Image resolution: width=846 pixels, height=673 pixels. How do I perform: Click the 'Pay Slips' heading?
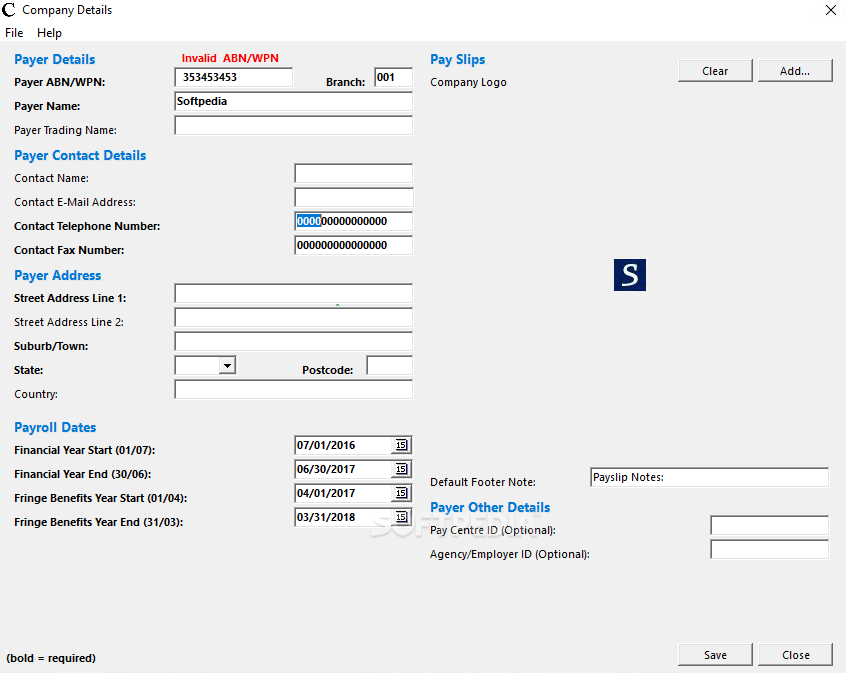click(458, 59)
